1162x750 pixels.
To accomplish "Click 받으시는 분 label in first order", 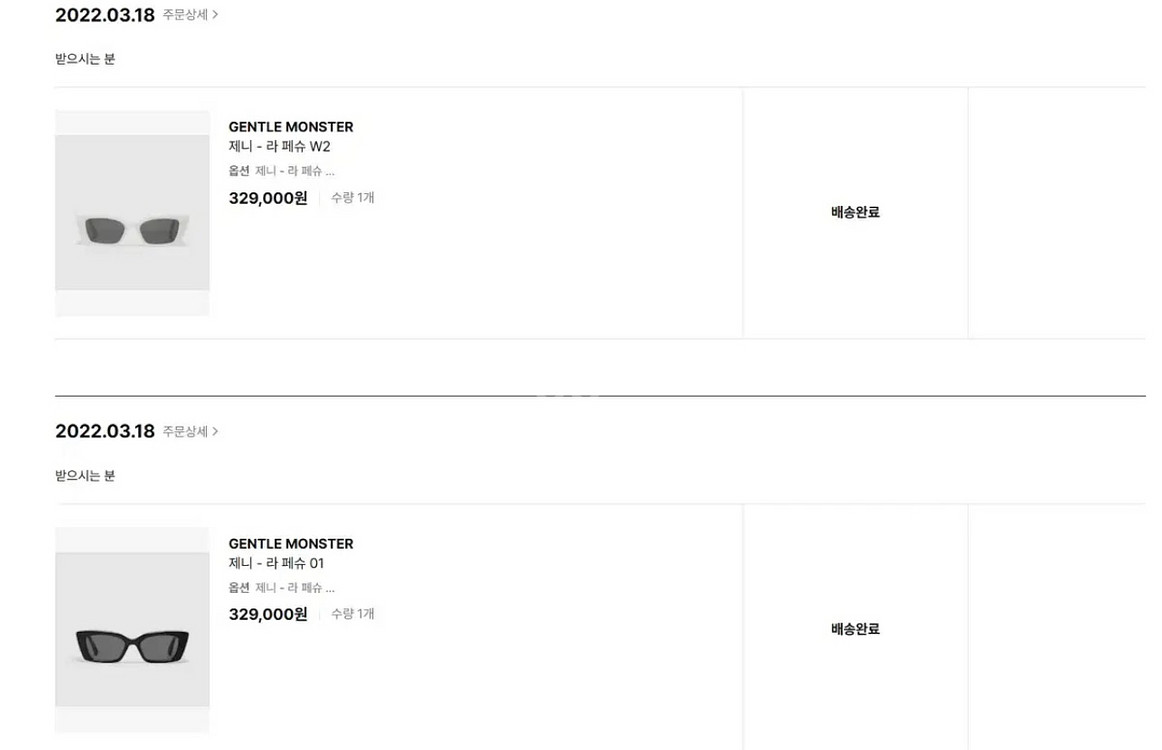I will pyautogui.click(x=85, y=59).
